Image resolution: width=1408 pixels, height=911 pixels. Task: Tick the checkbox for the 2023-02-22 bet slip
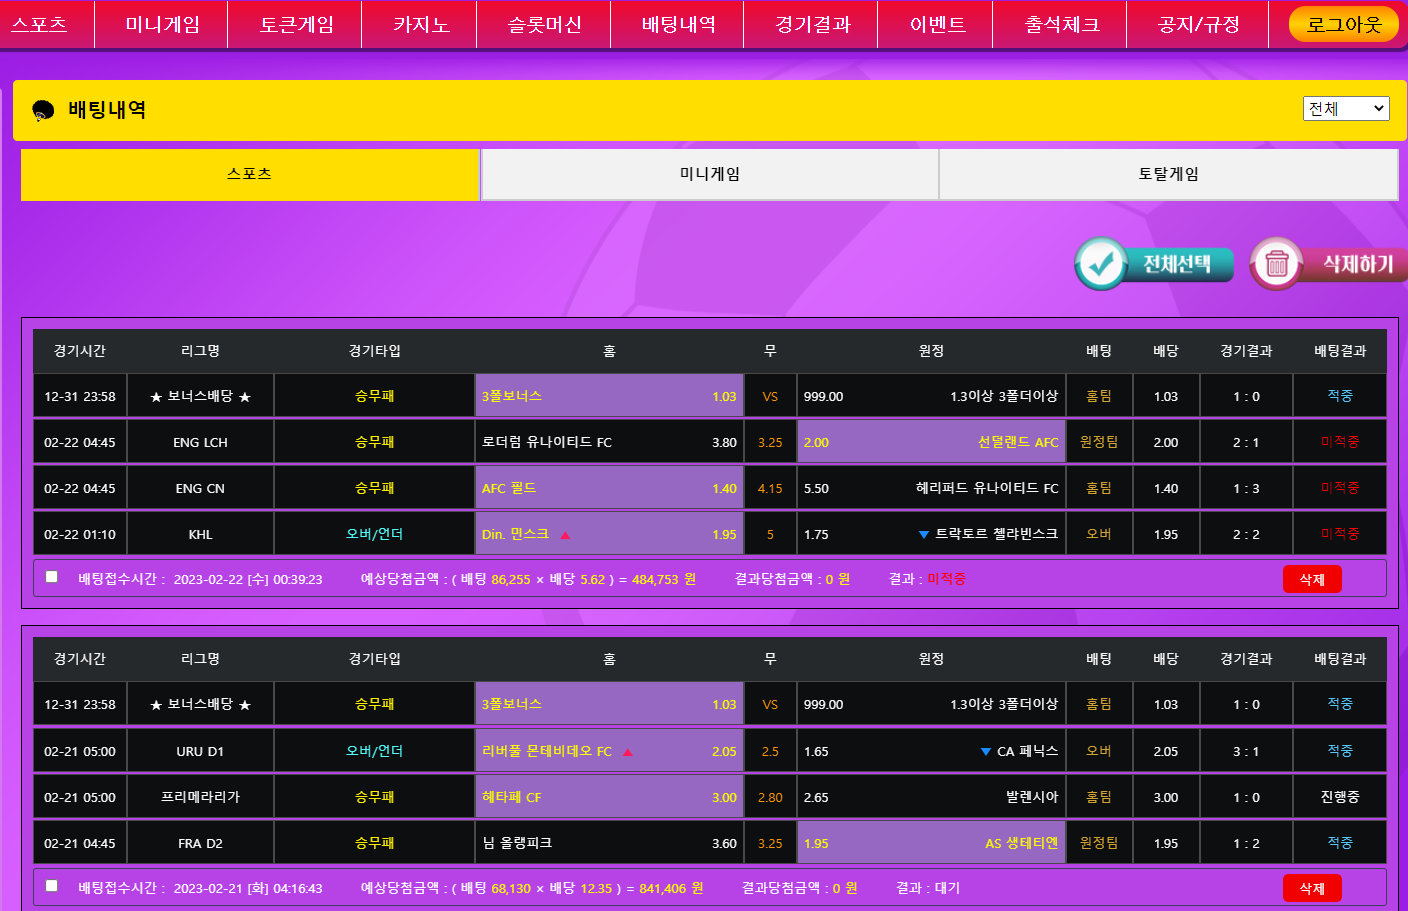[x=52, y=577]
